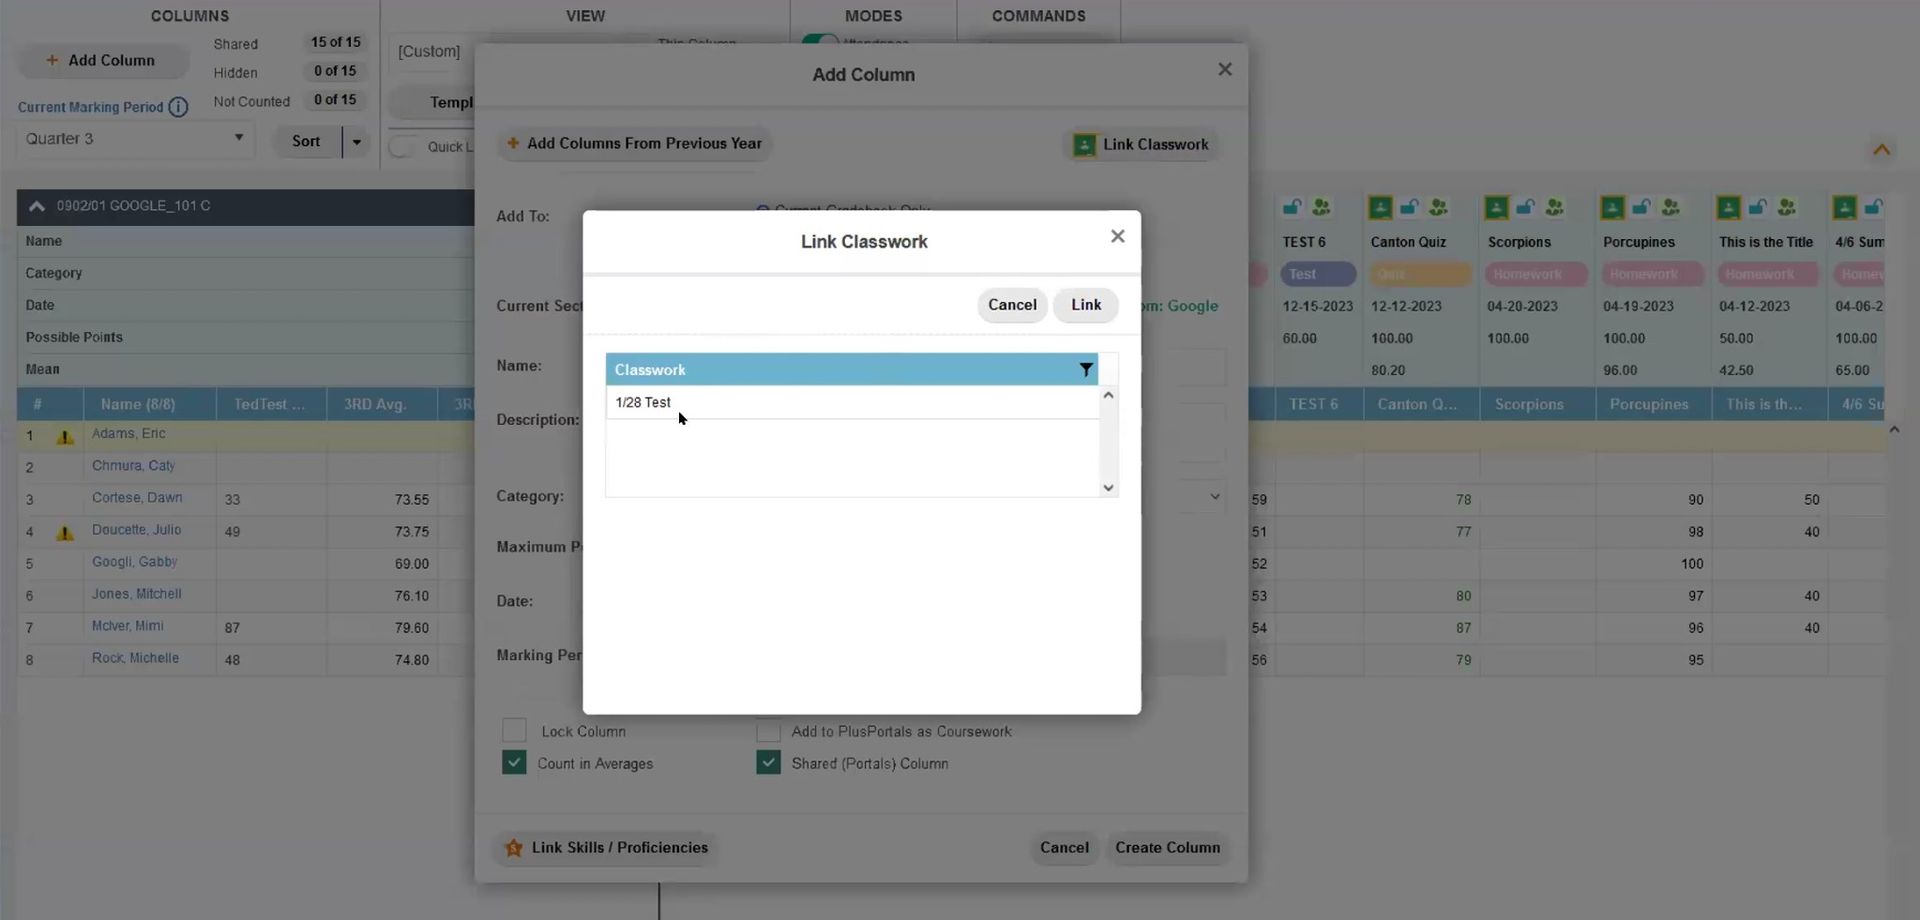Click the lock icon above Porcupines
The image size is (1920, 920).
pos(1641,207)
